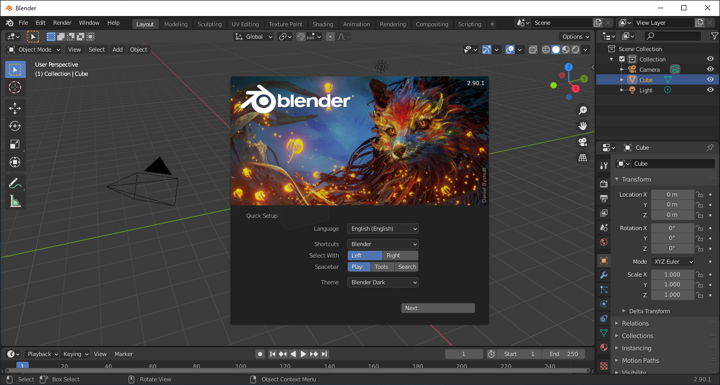Select the Transform tool
720x385 pixels.
[15, 162]
